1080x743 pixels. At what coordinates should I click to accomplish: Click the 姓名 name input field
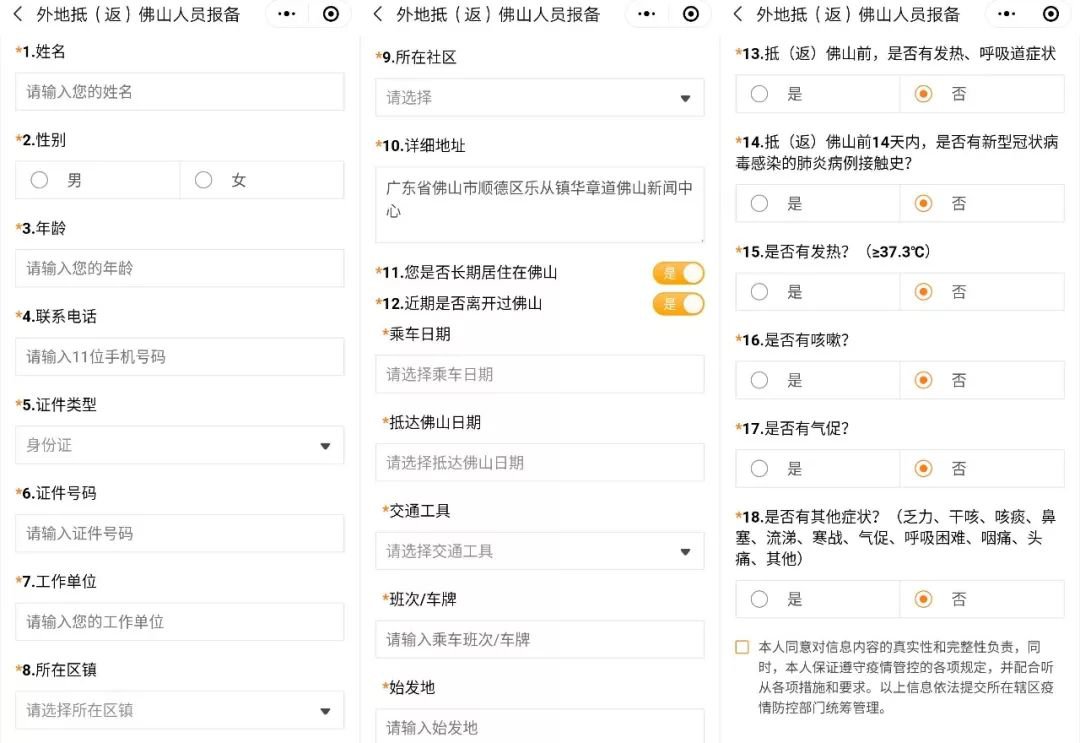tap(180, 92)
